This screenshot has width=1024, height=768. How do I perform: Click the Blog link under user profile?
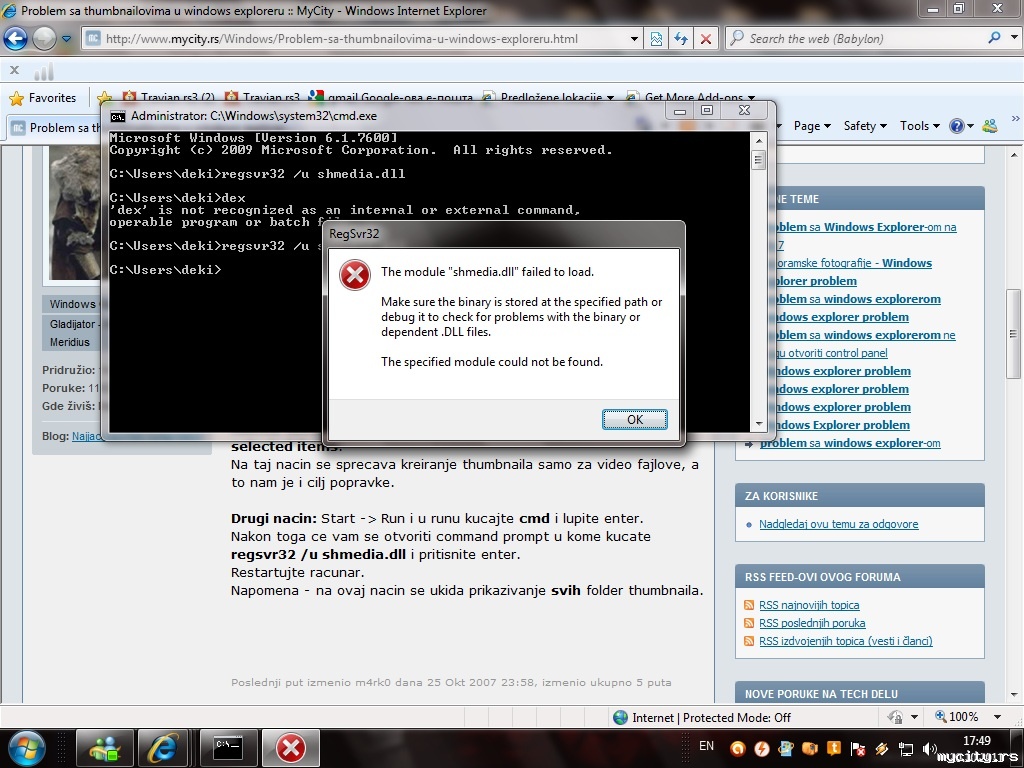click(86, 436)
